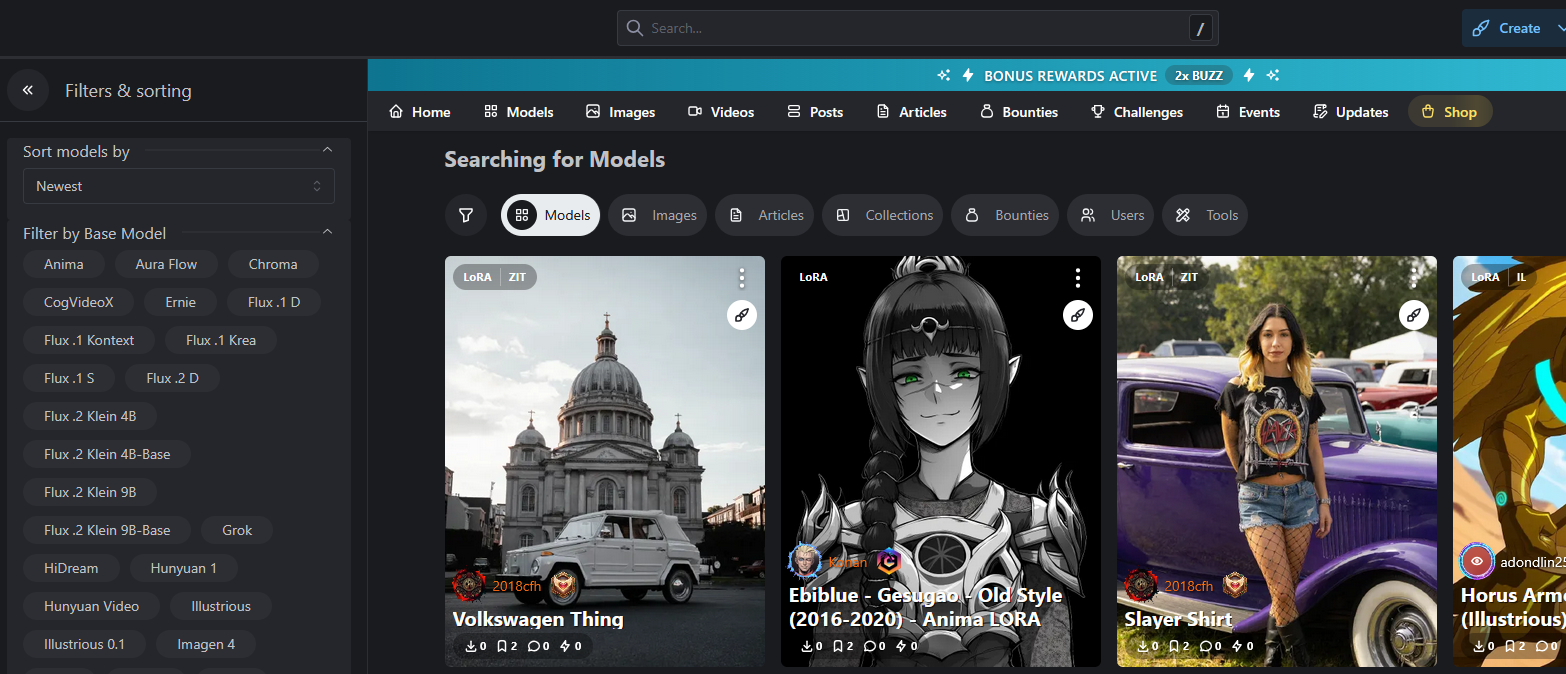
Task: Open the Create button dropdown arrow
Action: pyautogui.click(x=1560, y=28)
